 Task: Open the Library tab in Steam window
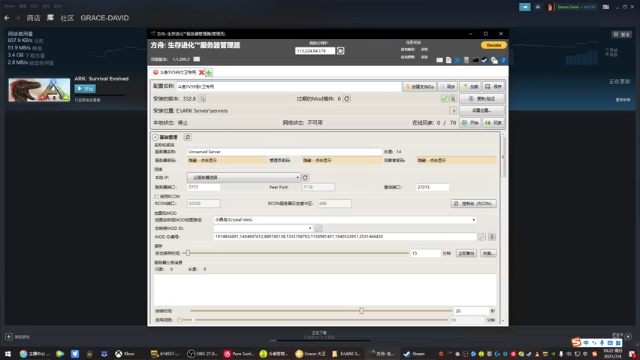tap(50, 18)
